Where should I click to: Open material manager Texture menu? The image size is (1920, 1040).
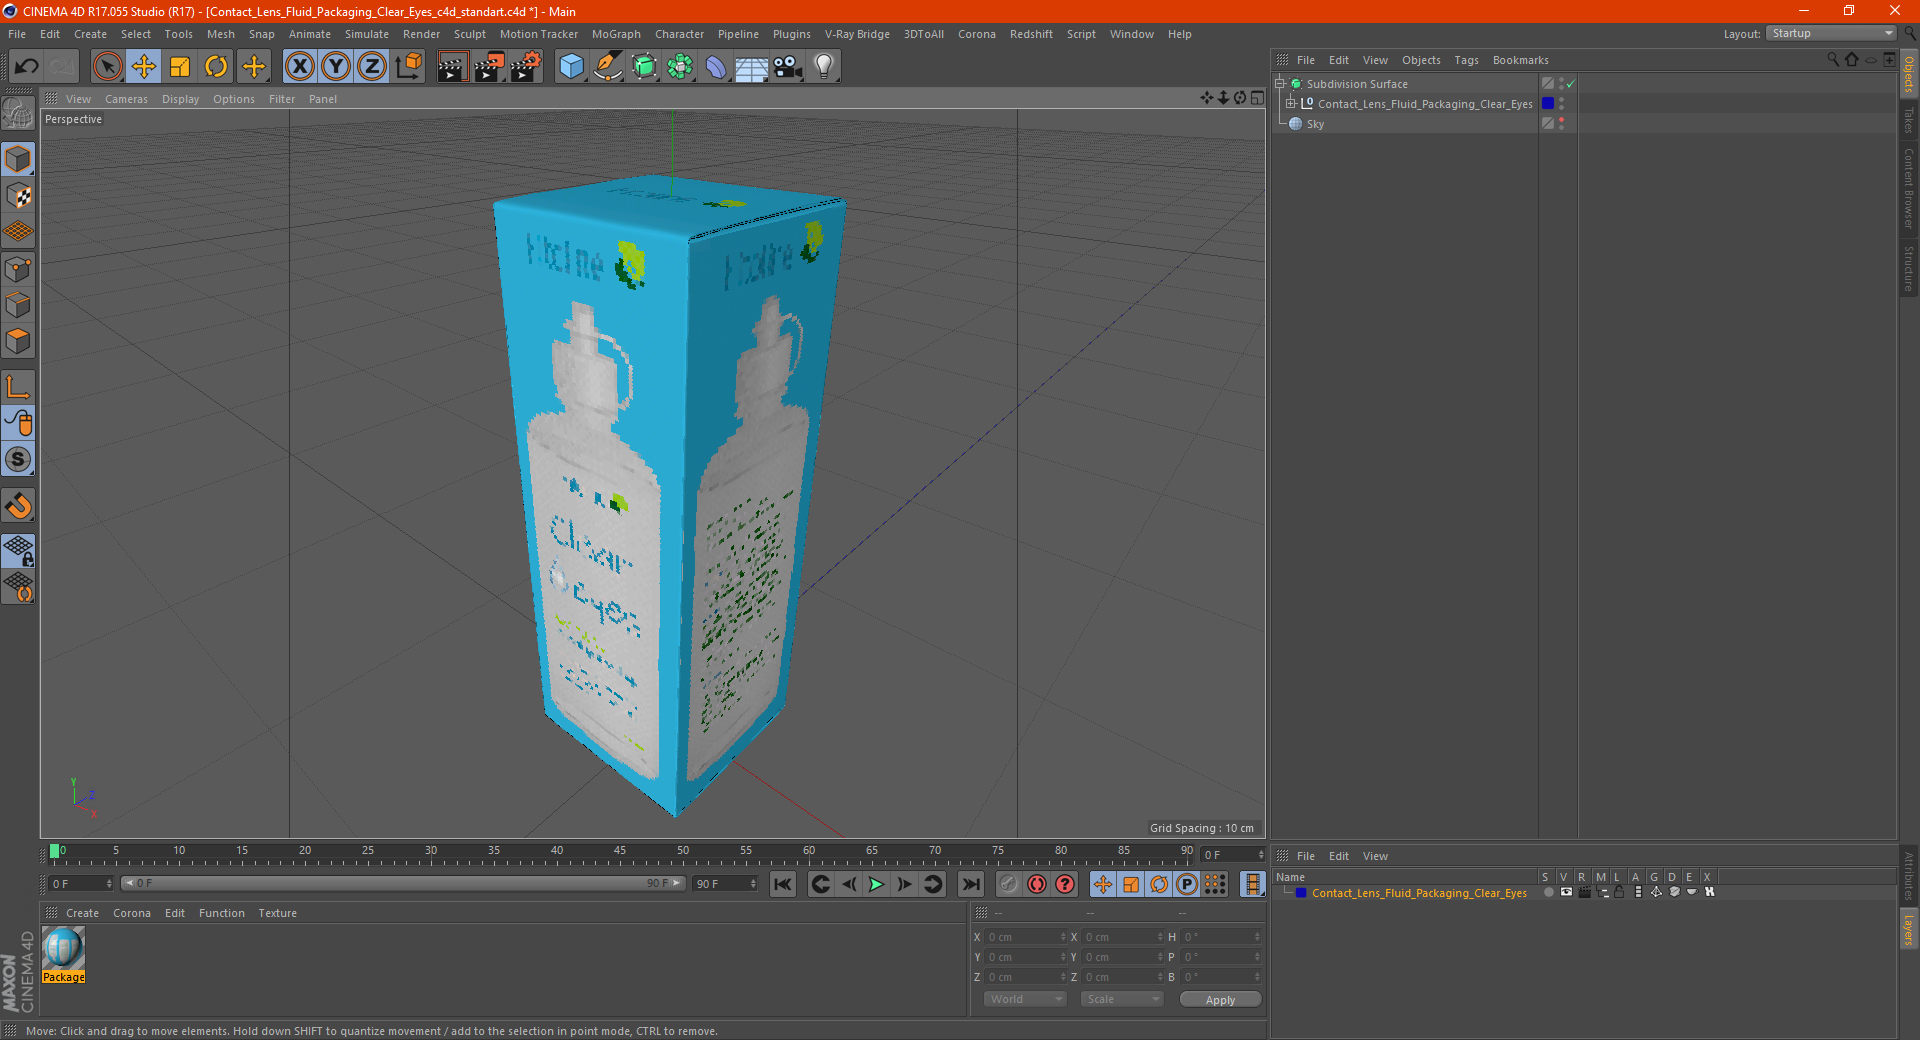click(277, 913)
